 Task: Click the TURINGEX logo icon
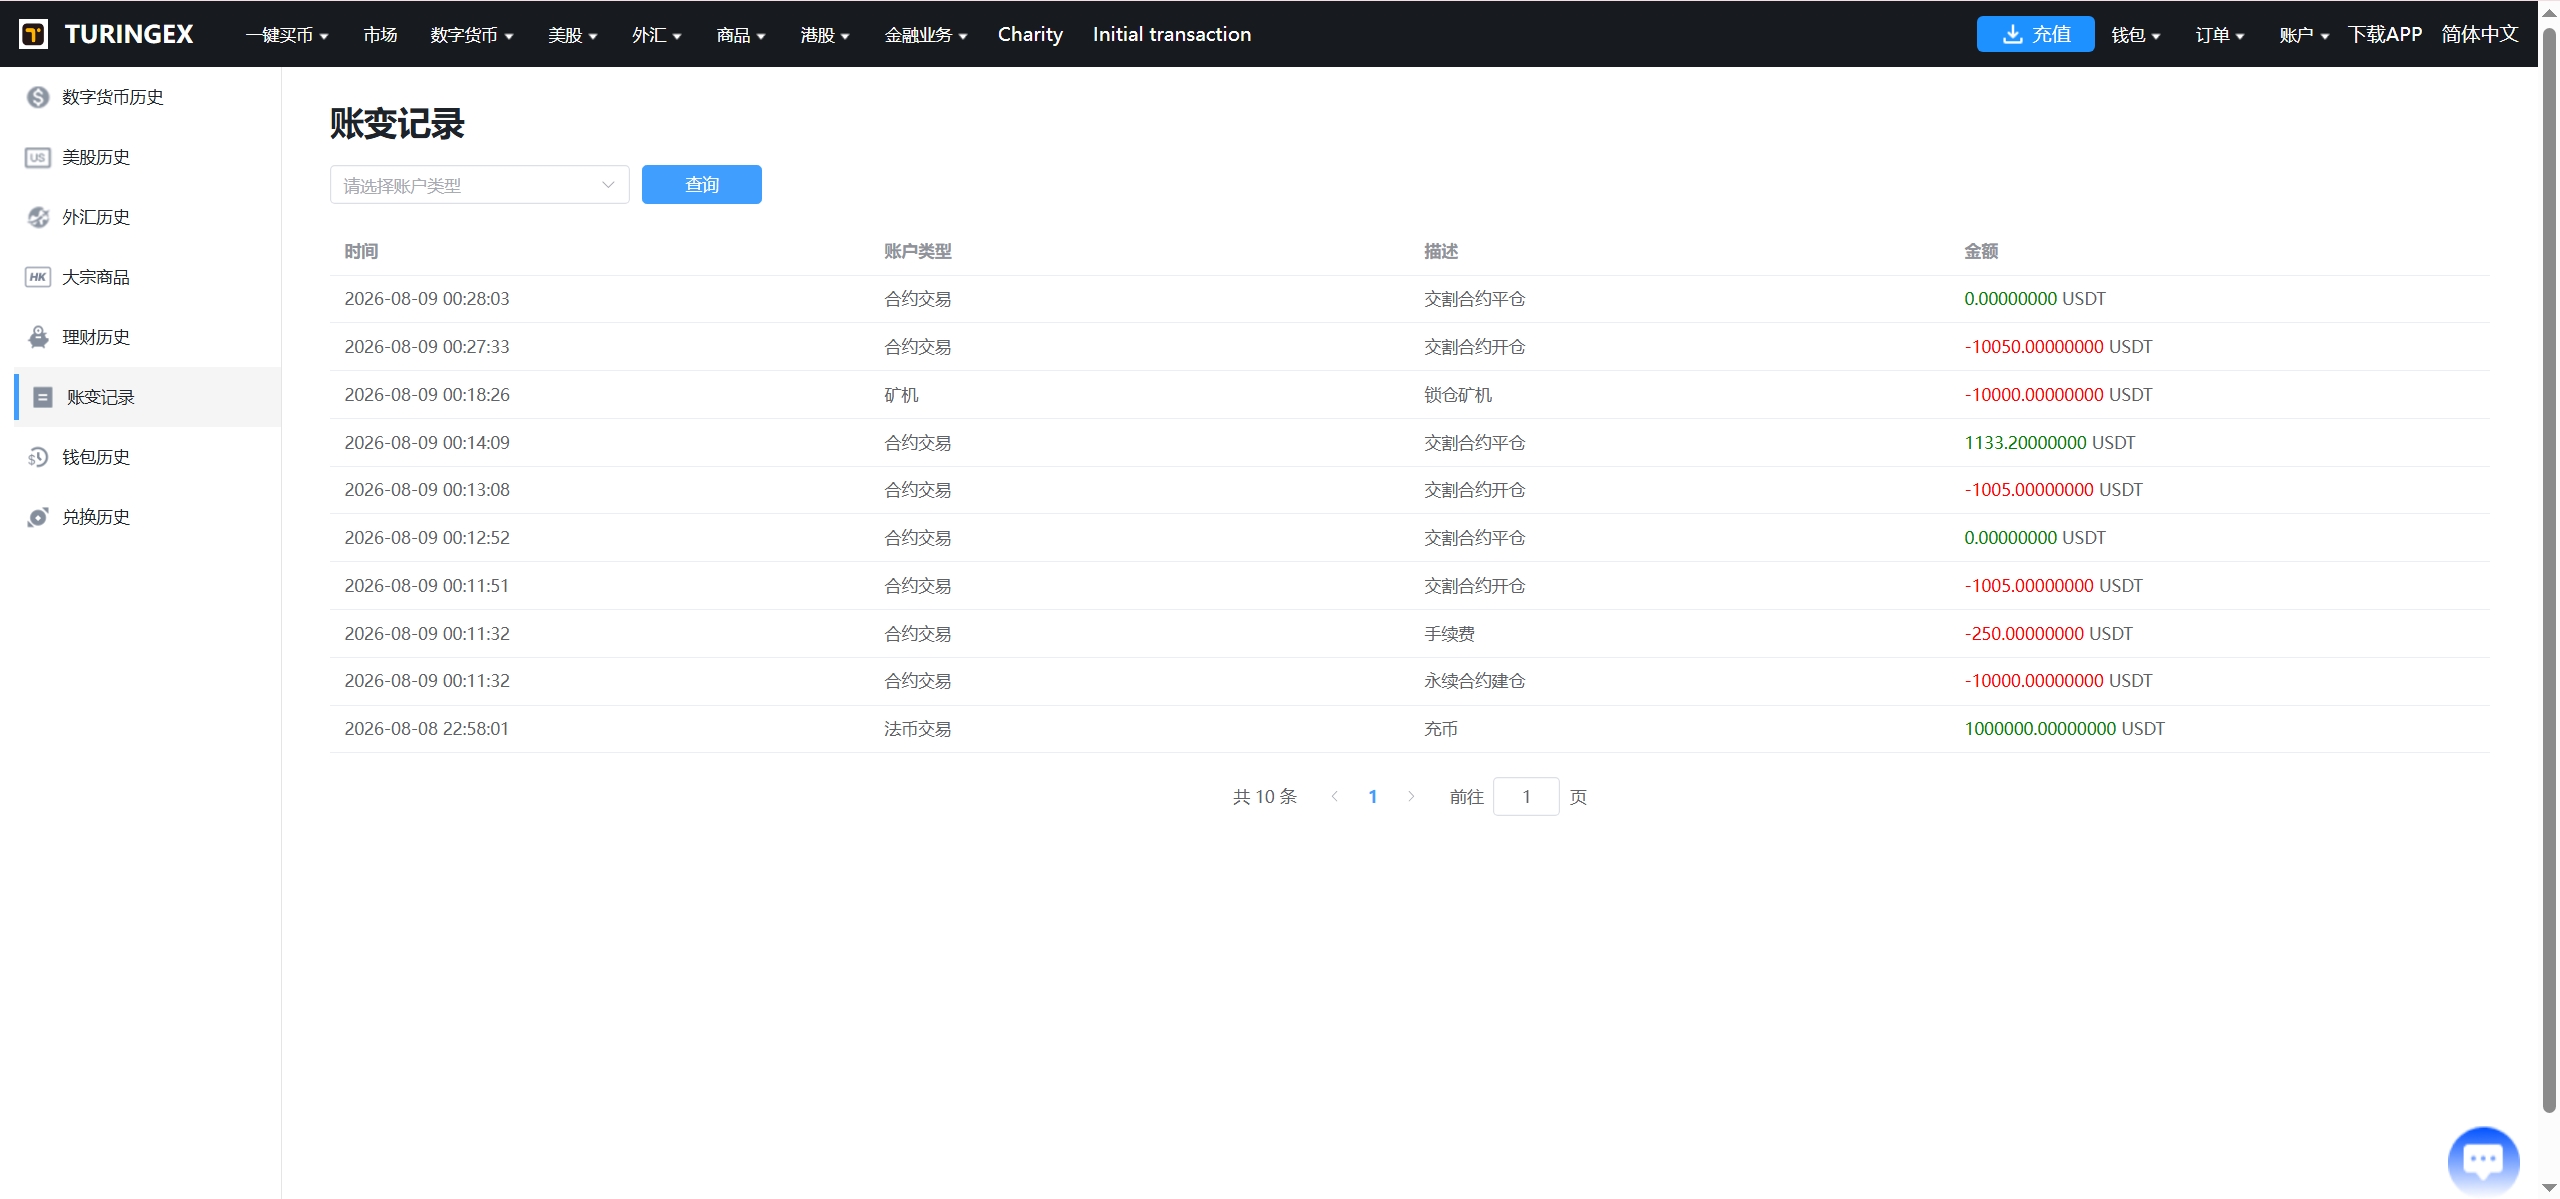point(33,34)
